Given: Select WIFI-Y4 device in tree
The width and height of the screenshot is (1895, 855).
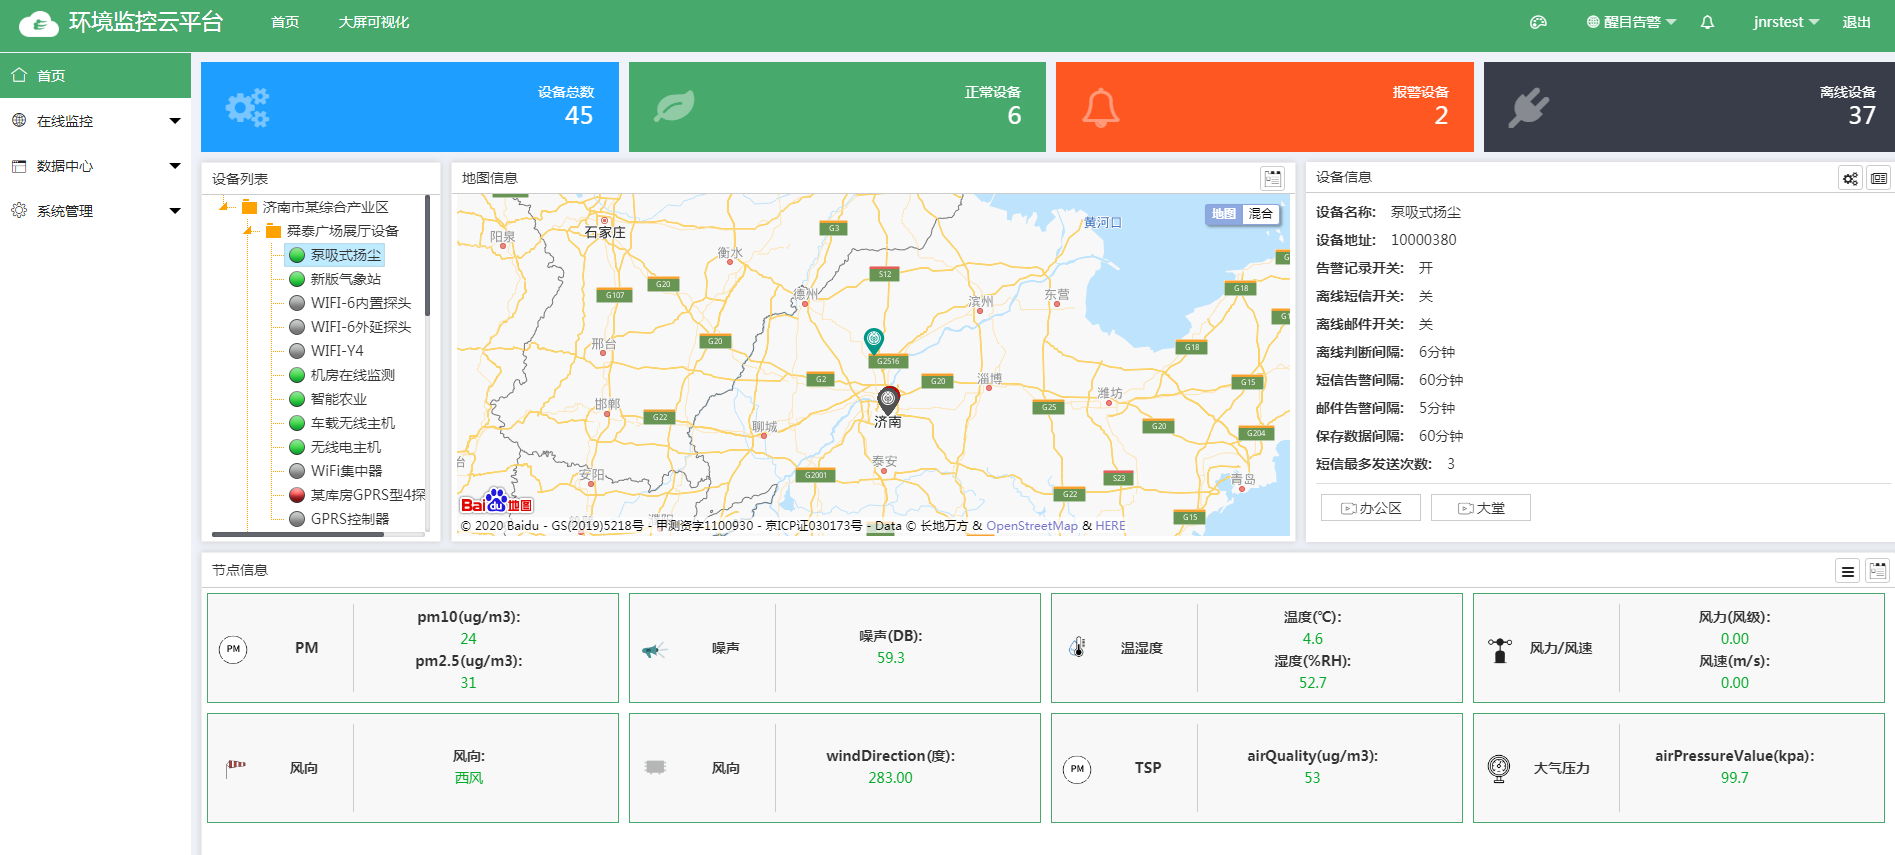Looking at the screenshot, I should tap(326, 351).
